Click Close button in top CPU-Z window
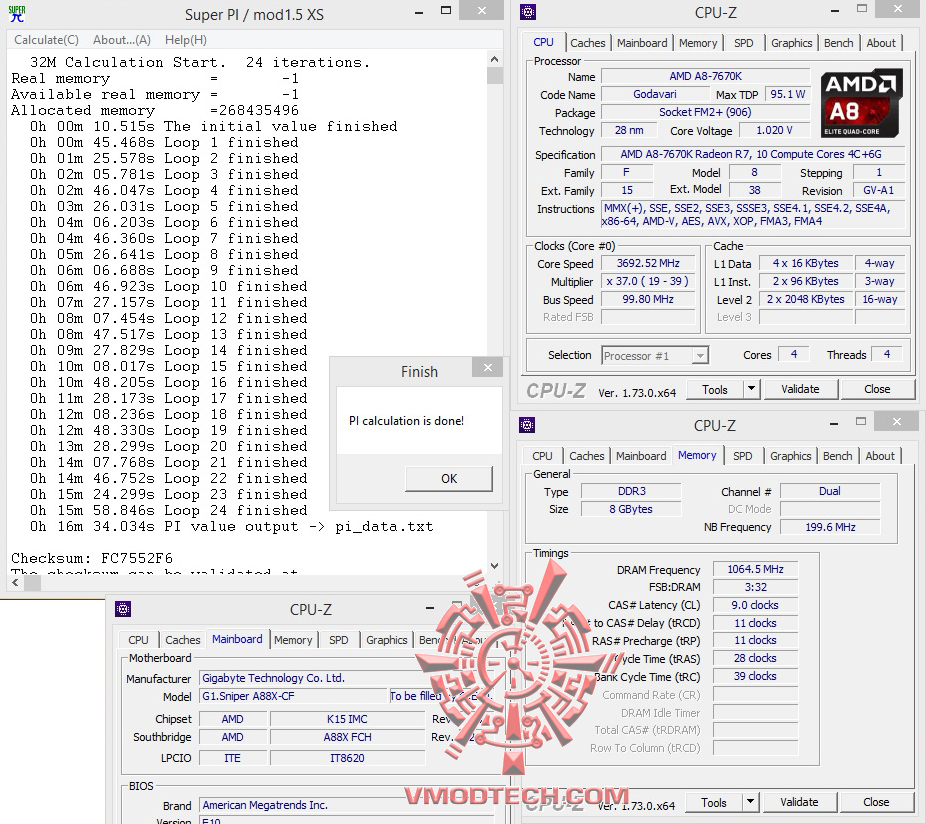 [877, 389]
